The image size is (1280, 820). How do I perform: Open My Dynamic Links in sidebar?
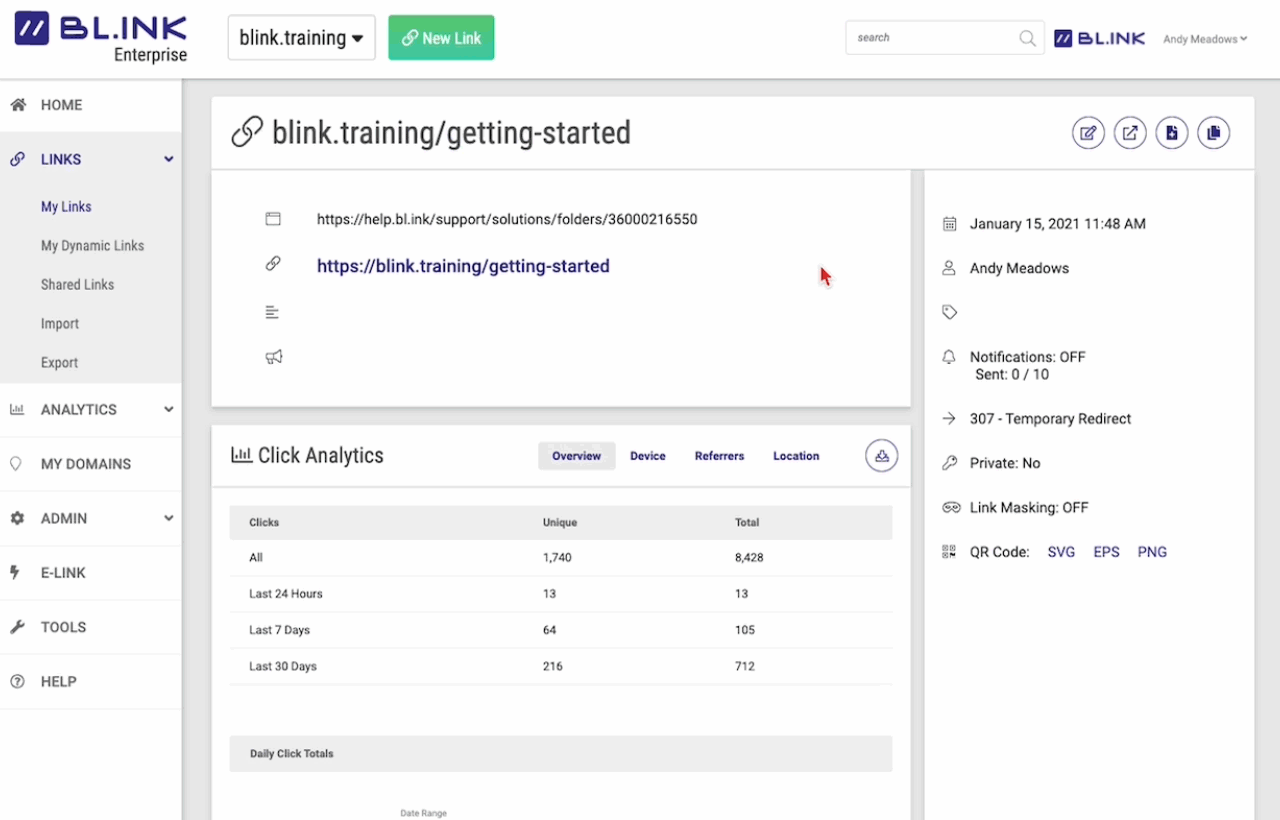tap(92, 246)
